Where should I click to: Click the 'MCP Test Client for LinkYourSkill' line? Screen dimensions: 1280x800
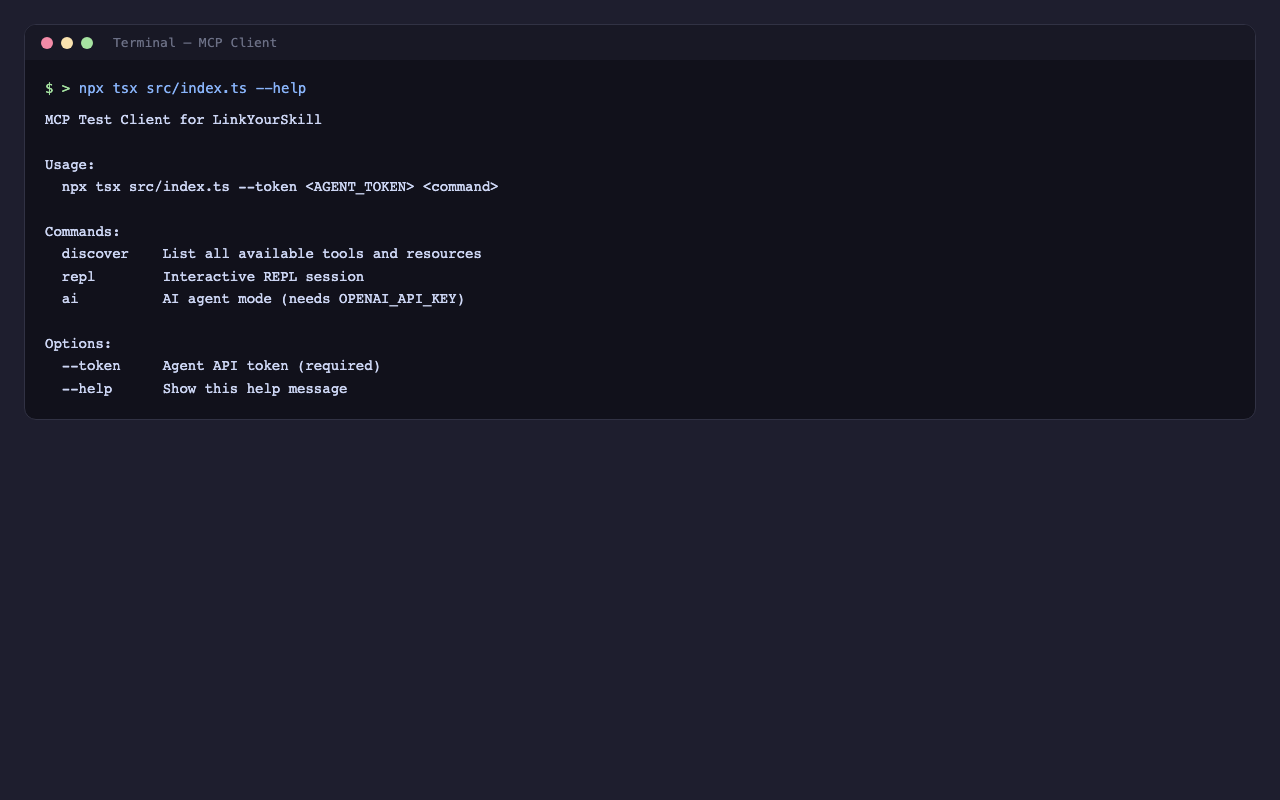point(183,120)
